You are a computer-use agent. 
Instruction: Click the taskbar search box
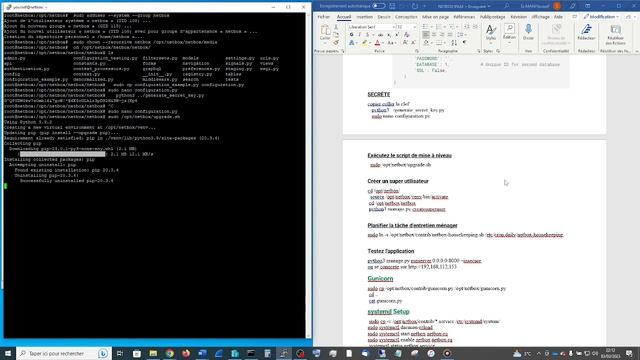pos(64,353)
